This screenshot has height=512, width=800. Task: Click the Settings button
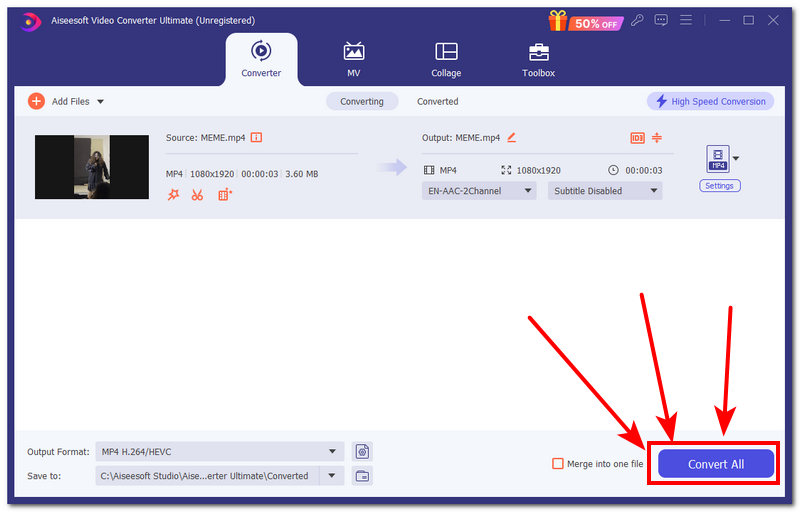pyautogui.click(x=719, y=186)
